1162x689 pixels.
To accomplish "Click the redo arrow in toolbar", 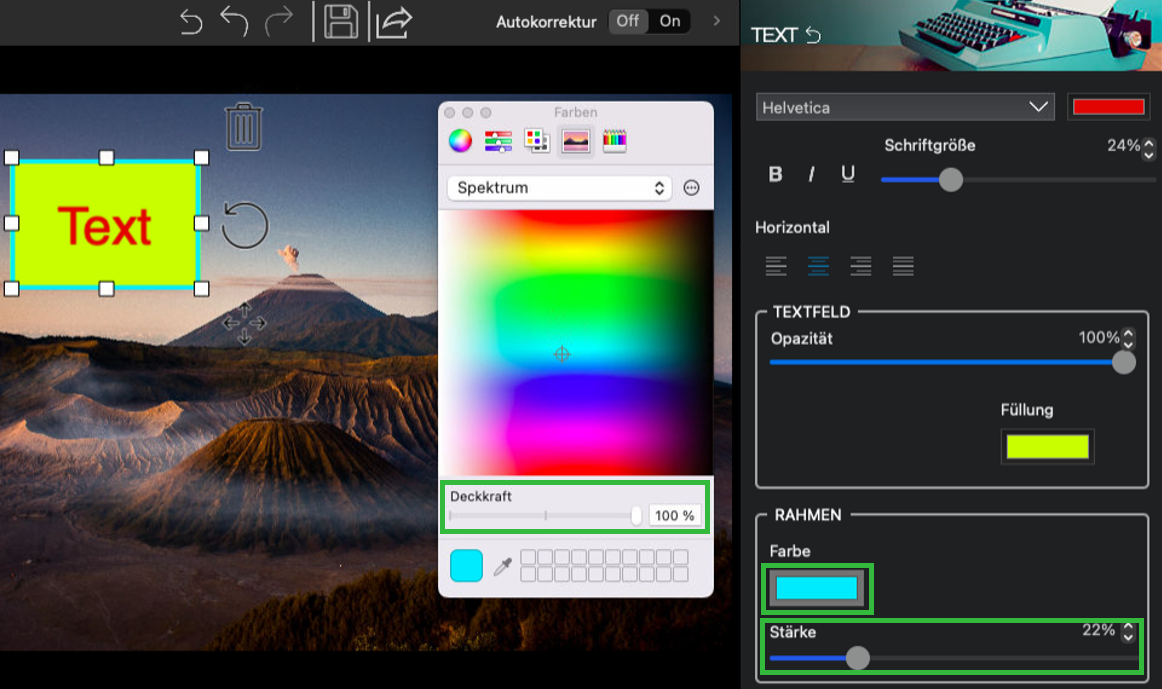I will pyautogui.click(x=279, y=21).
